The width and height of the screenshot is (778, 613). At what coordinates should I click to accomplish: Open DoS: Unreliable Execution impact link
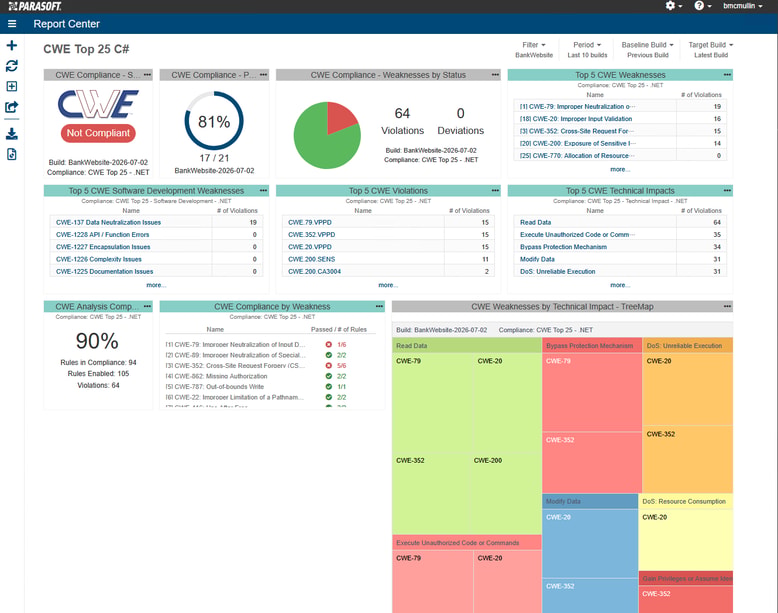pos(557,272)
